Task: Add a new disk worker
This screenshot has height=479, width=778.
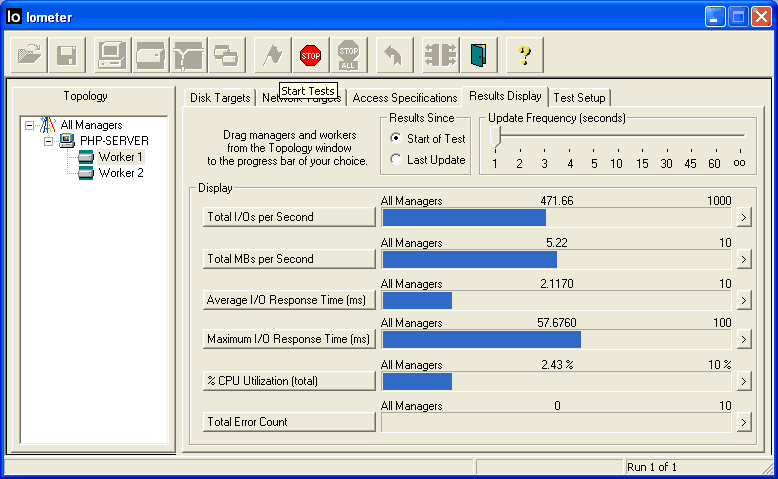Action: click(x=150, y=55)
